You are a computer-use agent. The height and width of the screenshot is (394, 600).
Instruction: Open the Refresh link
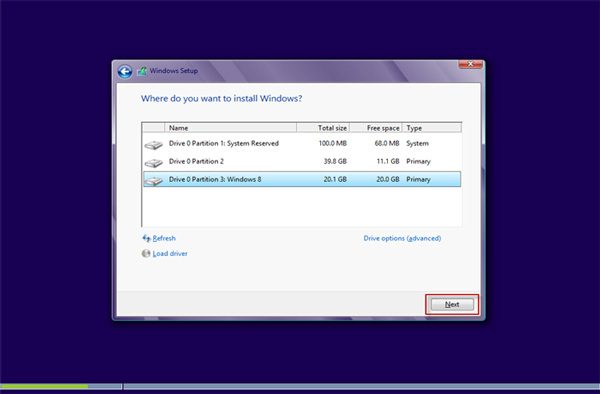(164, 238)
